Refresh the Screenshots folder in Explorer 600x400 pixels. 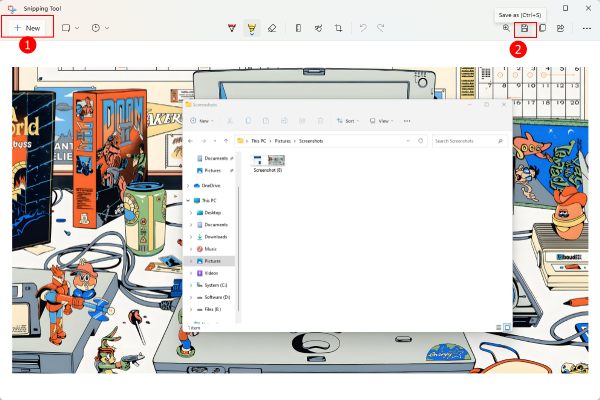[420, 141]
